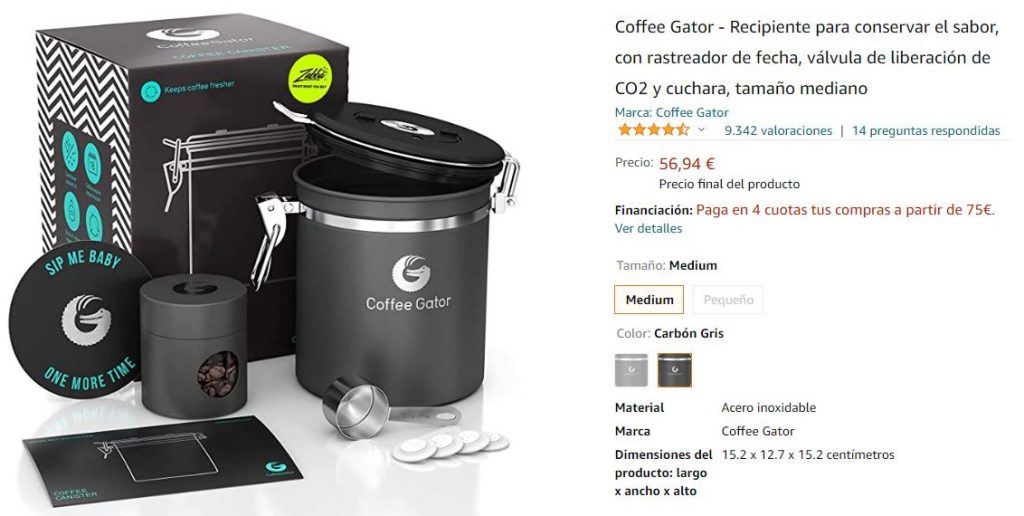Click the Sip Me Baby round coaster

click(x=80, y=319)
